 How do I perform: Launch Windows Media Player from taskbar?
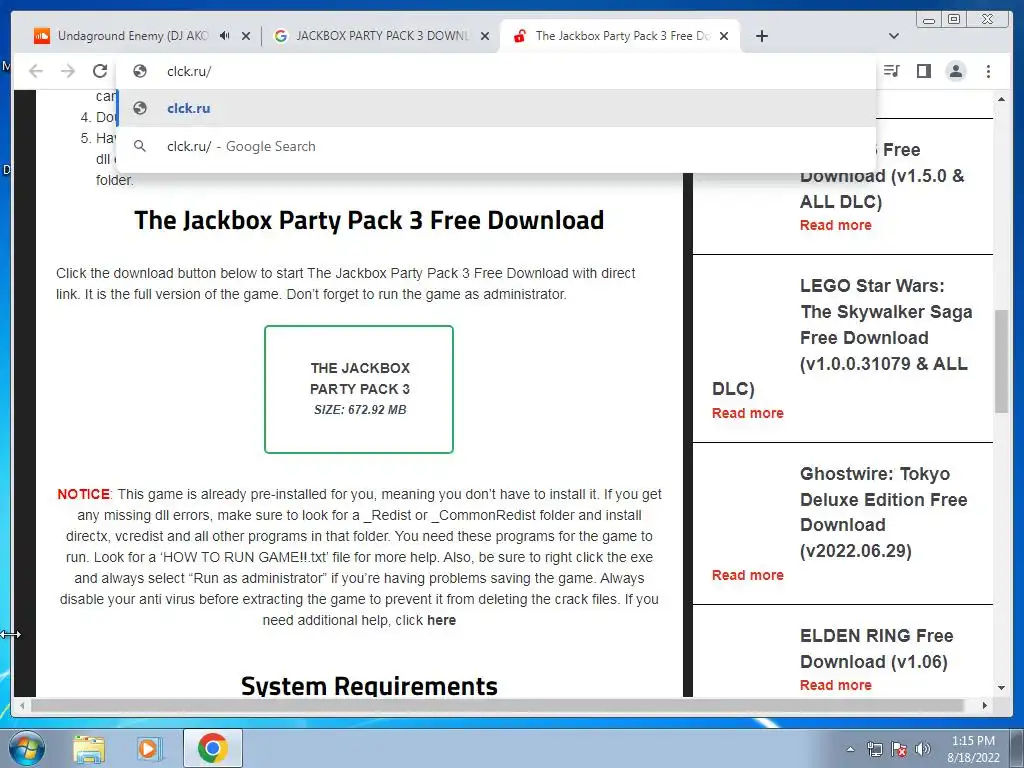coord(148,748)
